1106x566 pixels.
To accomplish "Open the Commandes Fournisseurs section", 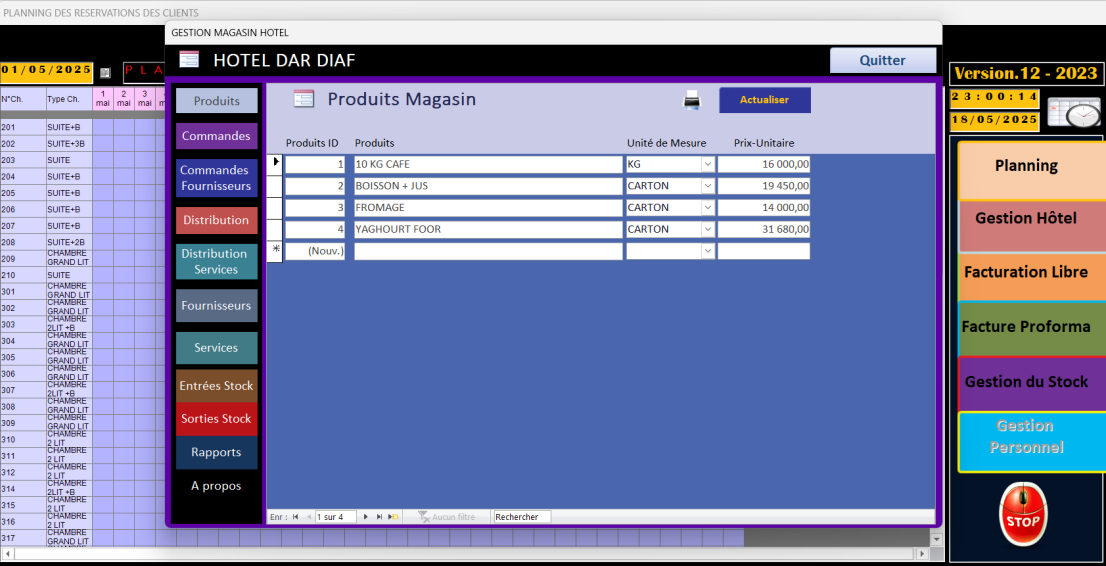I will (x=216, y=178).
